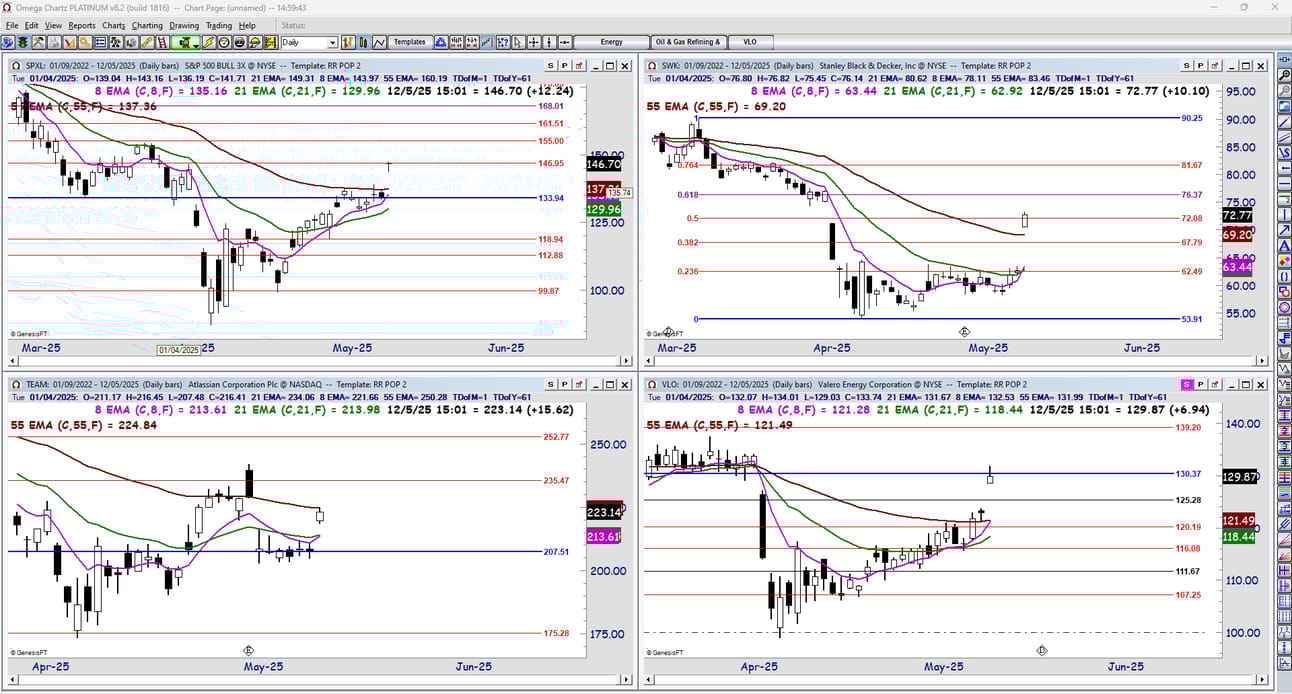Click the lightning bolt toolbar icon
The height and width of the screenshot is (694, 1292).
coord(208,43)
